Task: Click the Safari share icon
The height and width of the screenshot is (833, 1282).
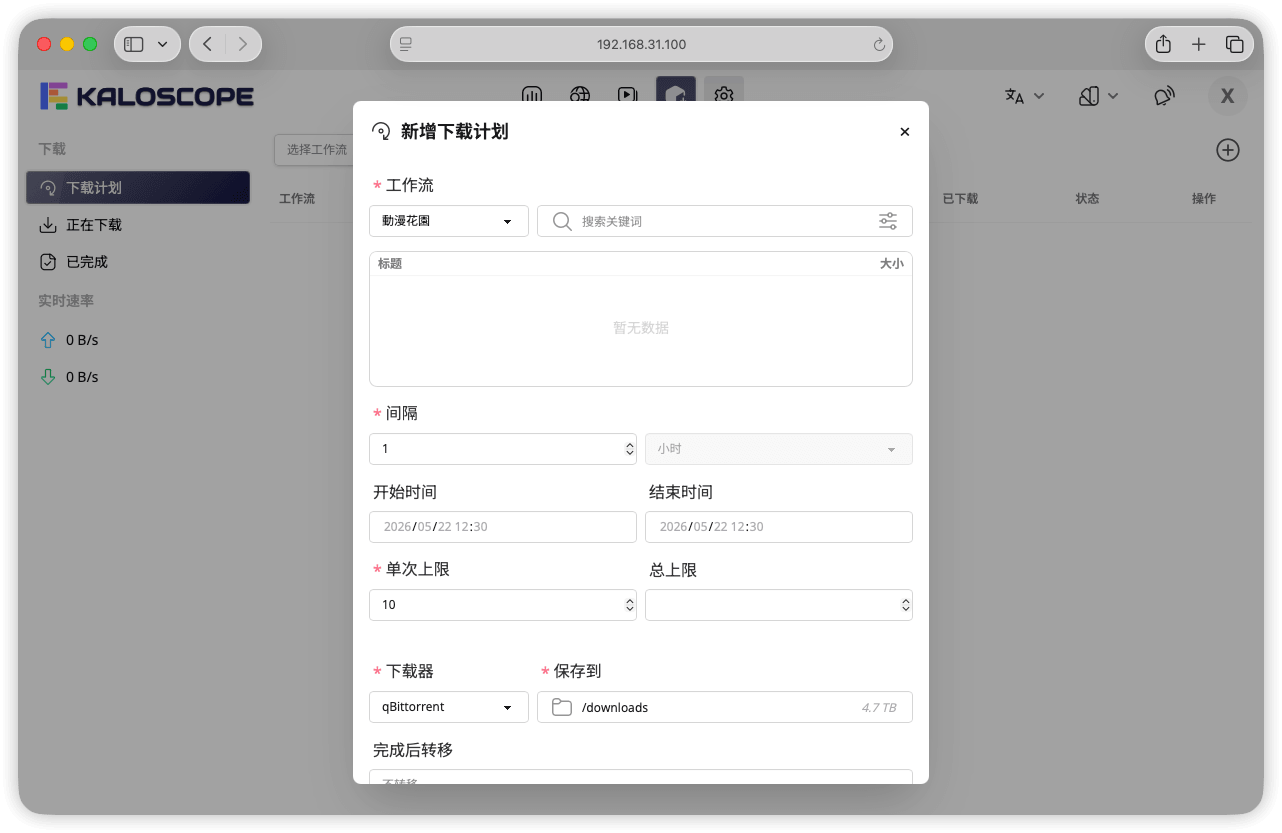Action: (x=1163, y=44)
